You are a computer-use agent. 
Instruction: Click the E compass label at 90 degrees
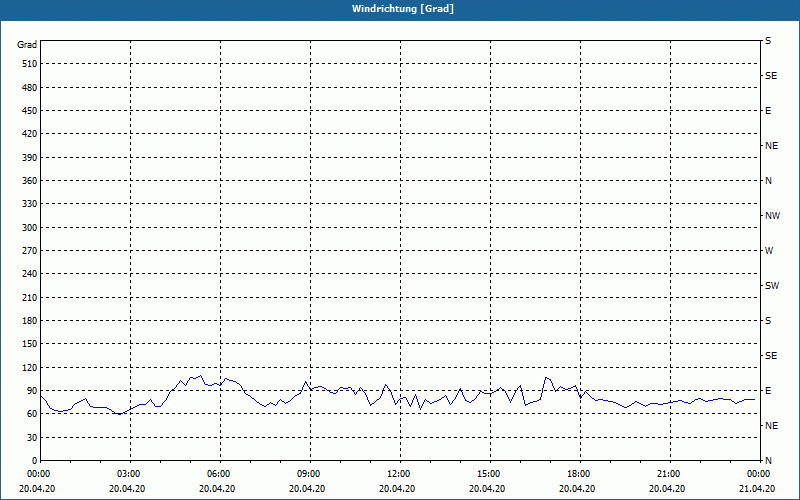768,391
